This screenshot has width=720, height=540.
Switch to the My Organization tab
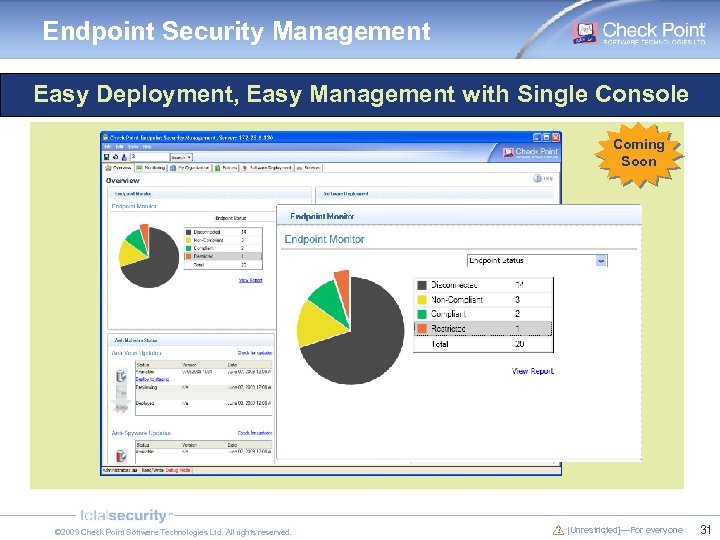point(190,168)
